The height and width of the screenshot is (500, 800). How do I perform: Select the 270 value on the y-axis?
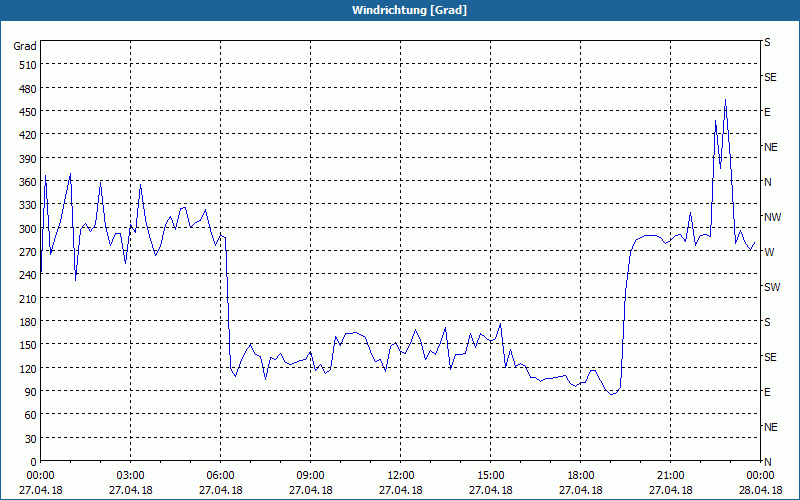(x=28, y=252)
